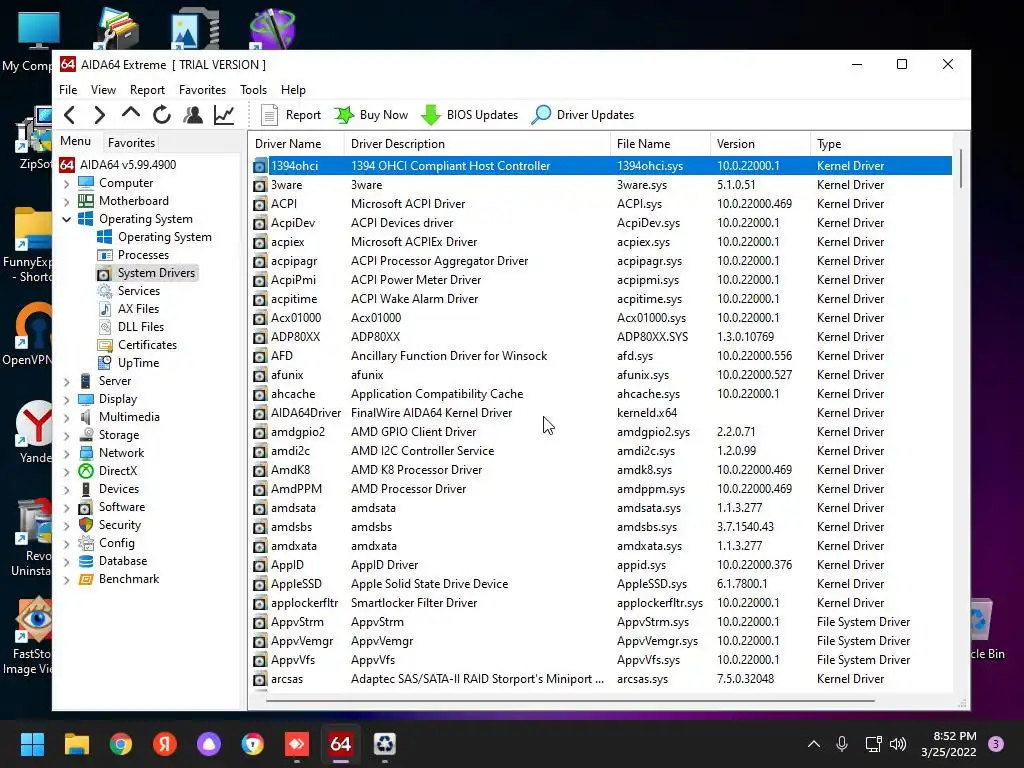The height and width of the screenshot is (768, 1024).
Task: Open Google Chrome from the taskbar
Action: click(121, 744)
